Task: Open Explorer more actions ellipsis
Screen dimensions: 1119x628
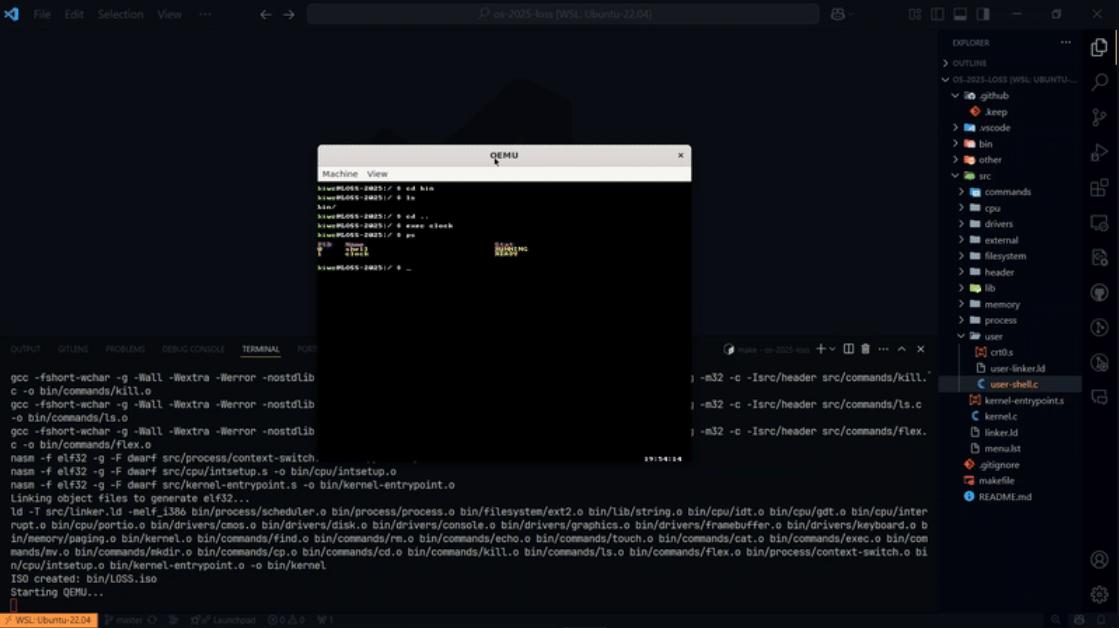Action: [1065, 43]
